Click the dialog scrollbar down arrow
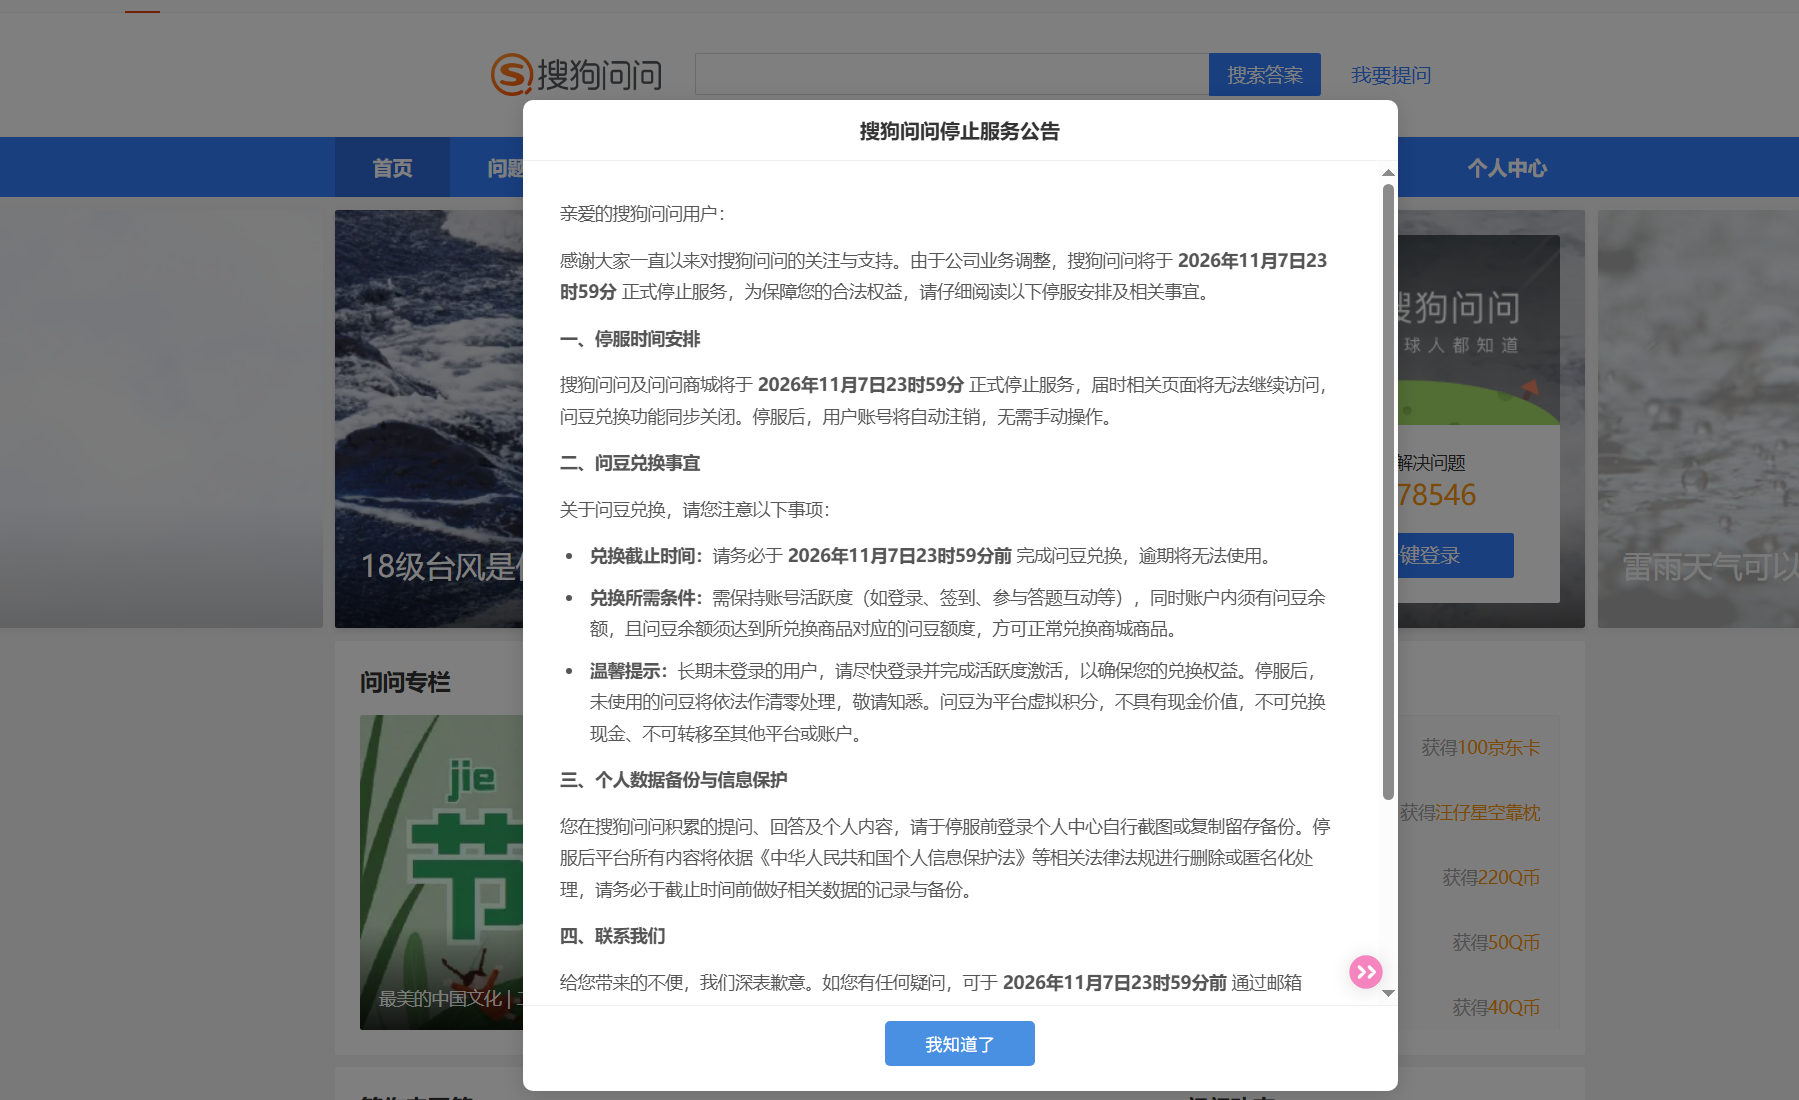This screenshot has width=1799, height=1100. [x=1388, y=993]
